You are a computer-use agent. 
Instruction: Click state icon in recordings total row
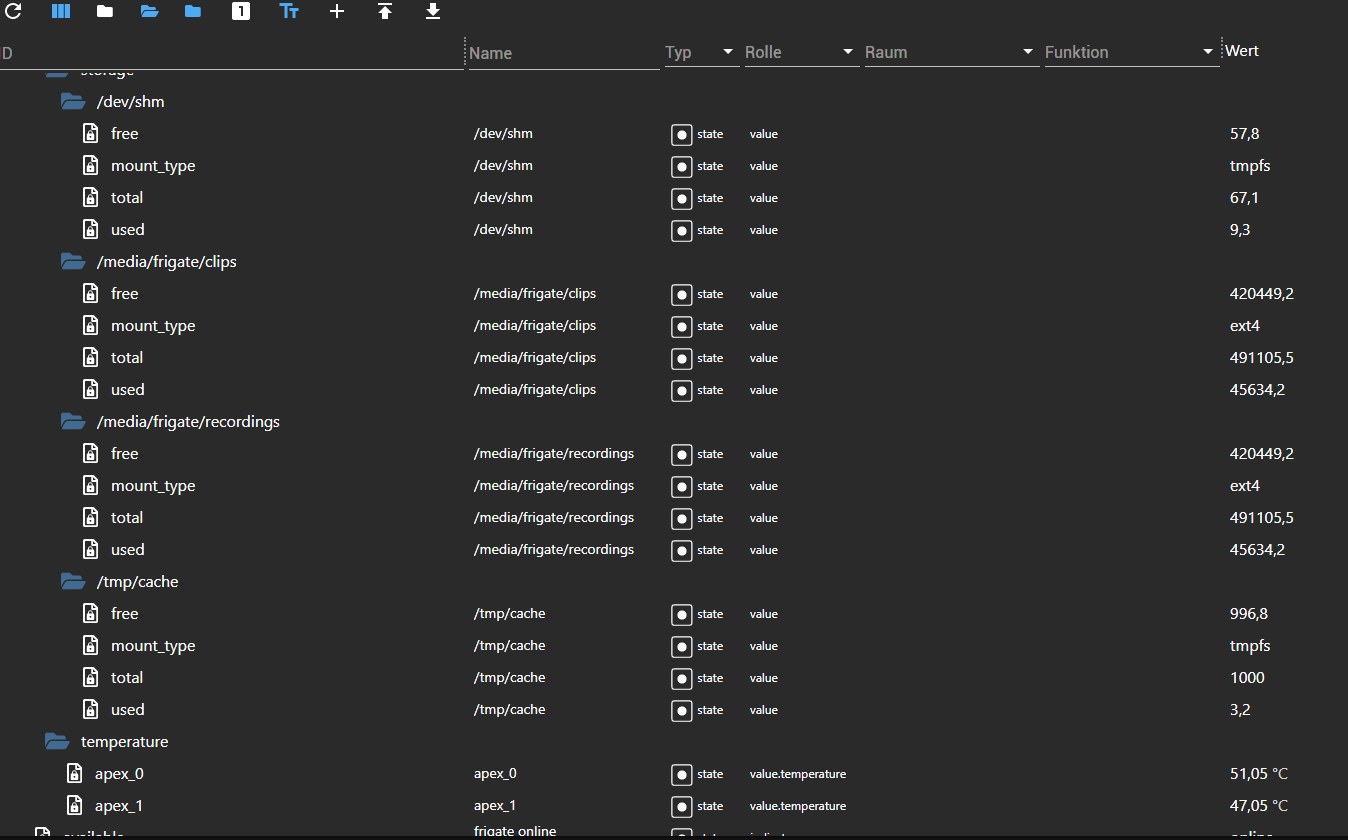[682, 519]
